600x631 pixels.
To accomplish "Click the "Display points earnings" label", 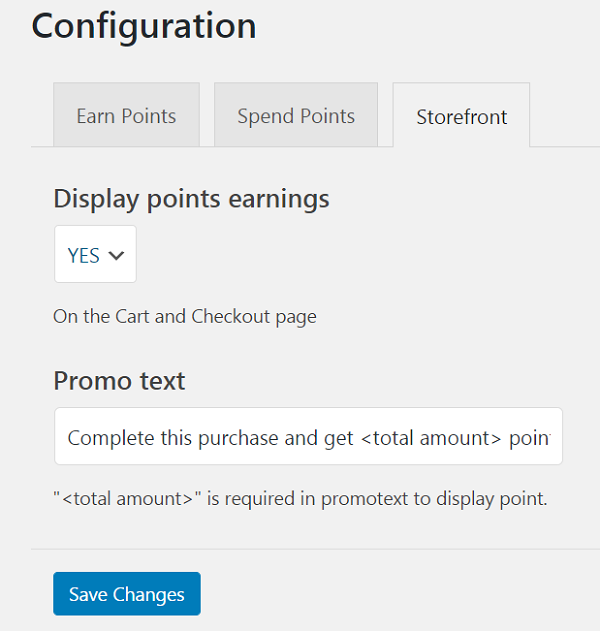I will pos(191,199).
